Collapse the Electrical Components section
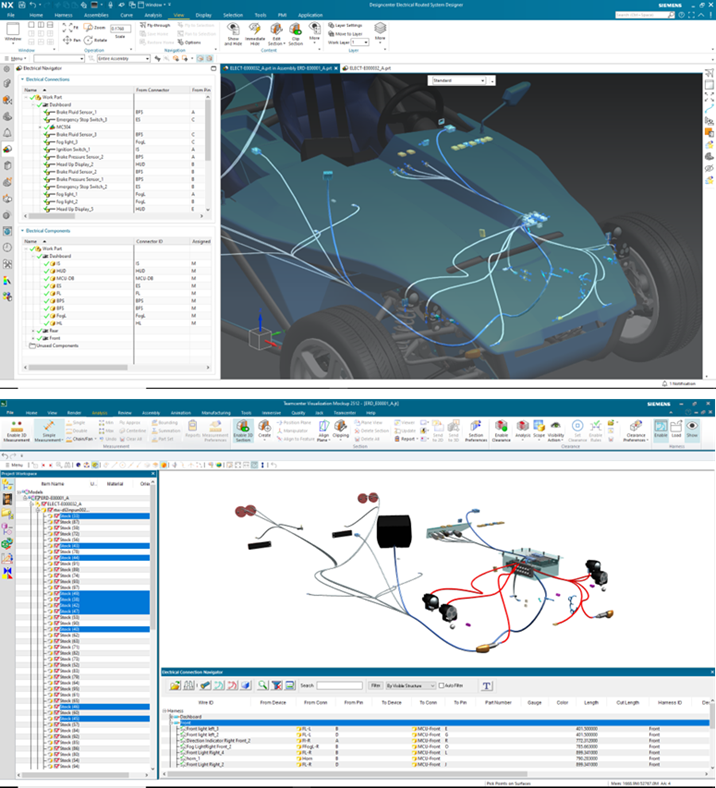The image size is (716, 788). (x=23, y=231)
